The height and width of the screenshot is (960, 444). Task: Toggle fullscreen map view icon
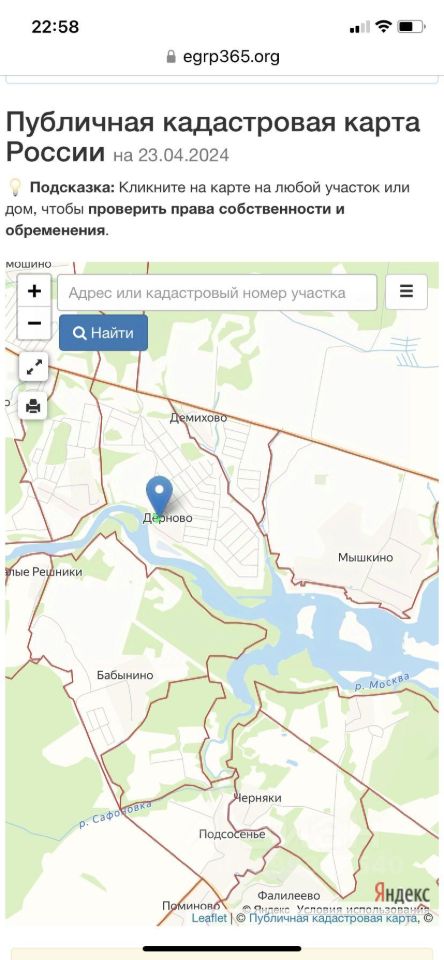coord(34,367)
